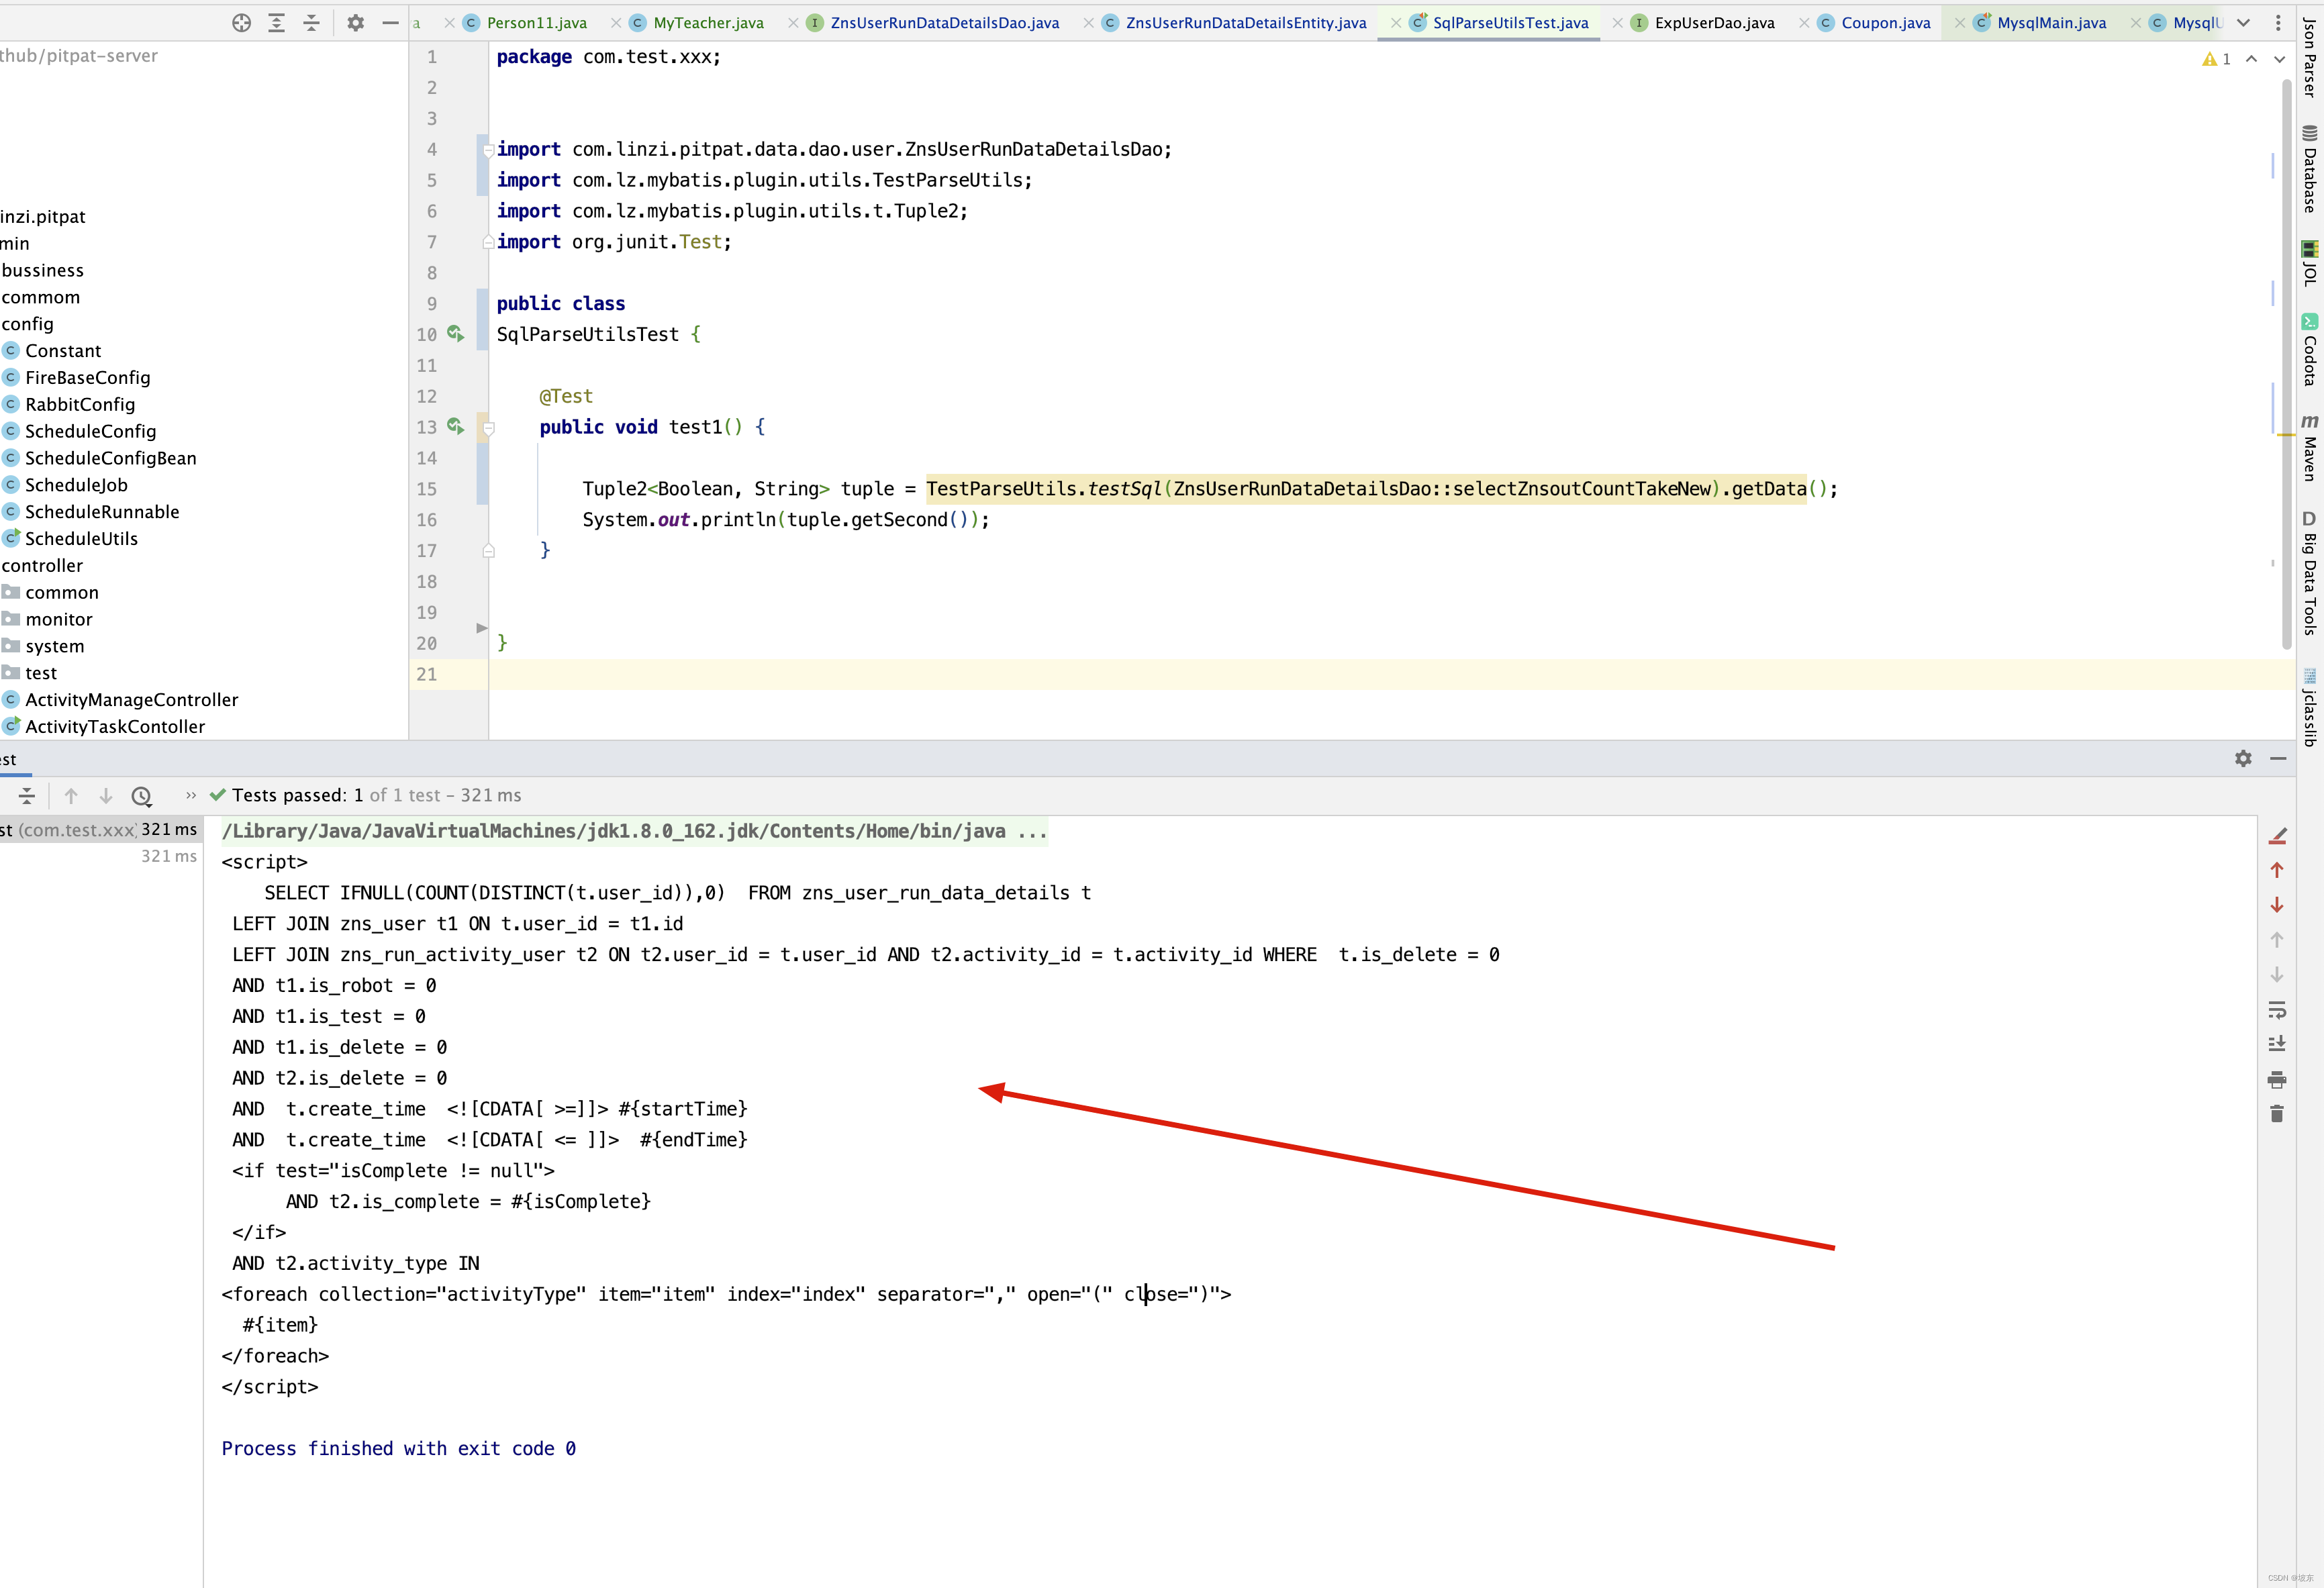Click grey down stack trace arrow
The width and height of the screenshot is (2324, 1588).
tap(2277, 975)
